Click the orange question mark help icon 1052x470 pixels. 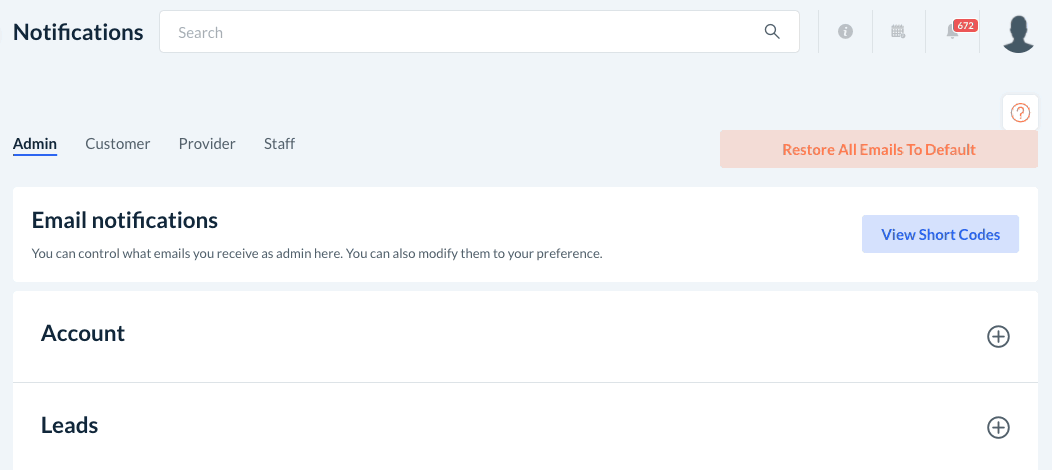tap(1020, 113)
